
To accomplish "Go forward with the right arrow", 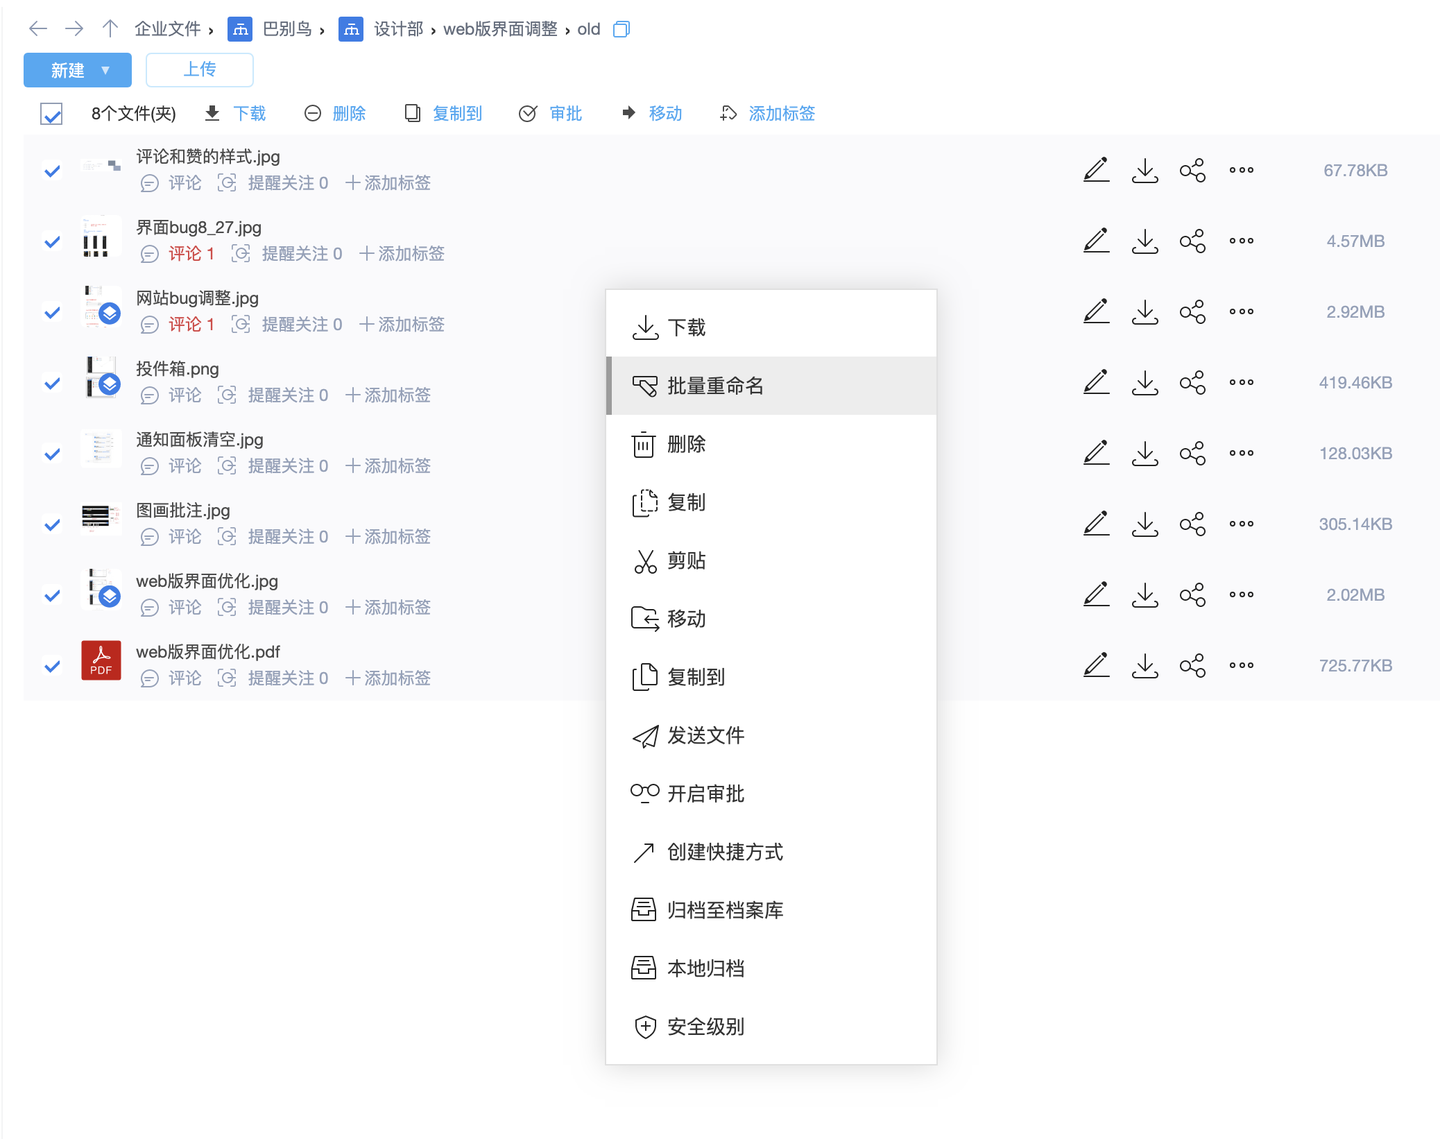I will (74, 29).
